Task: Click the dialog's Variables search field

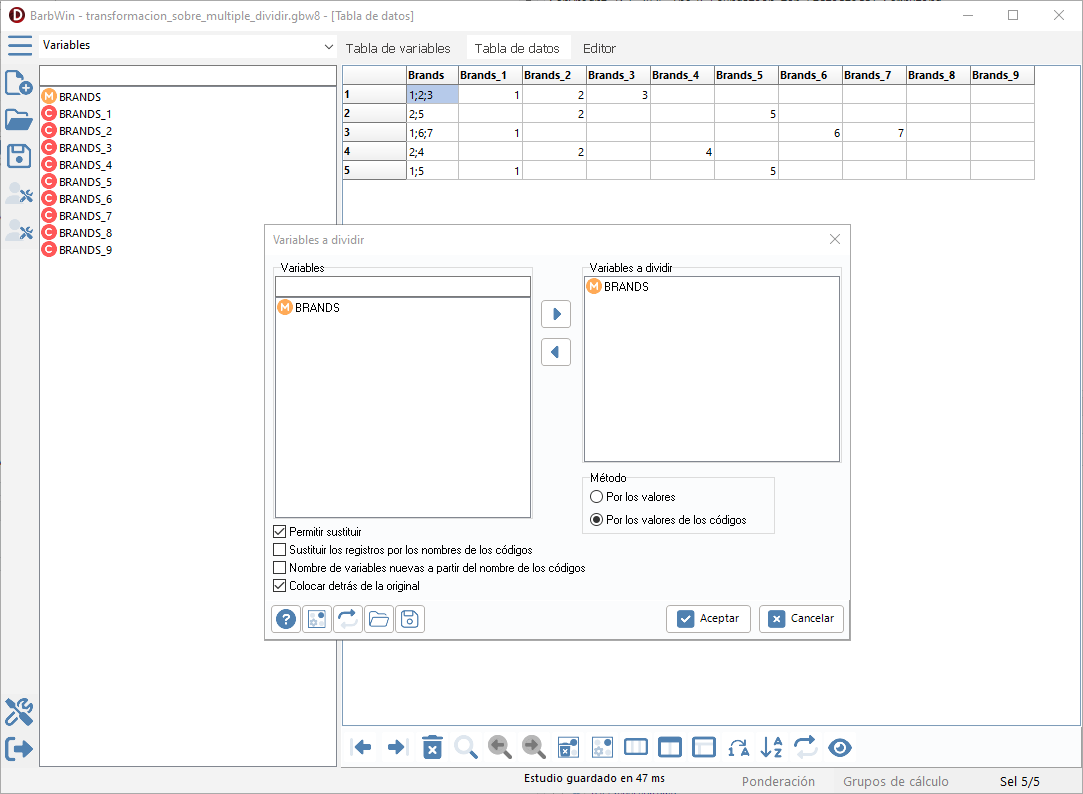Action: 402,287
